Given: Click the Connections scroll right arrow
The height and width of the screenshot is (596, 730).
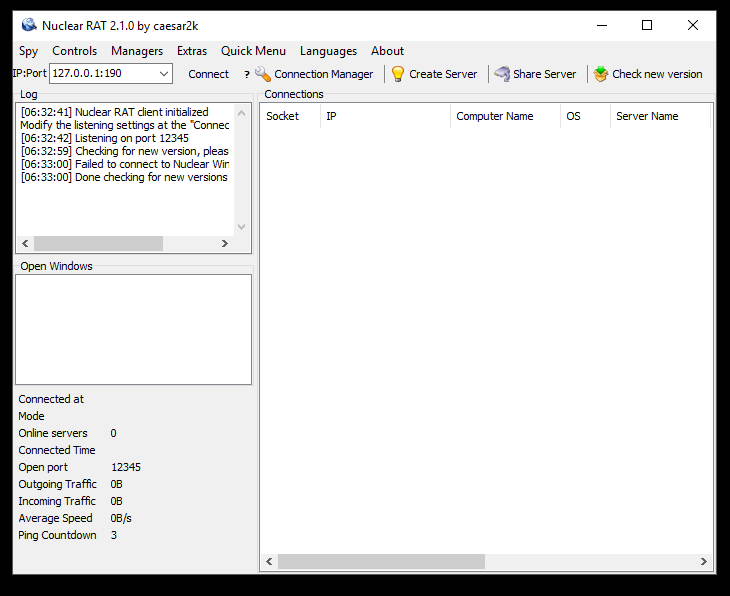Looking at the screenshot, I should coord(703,562).
